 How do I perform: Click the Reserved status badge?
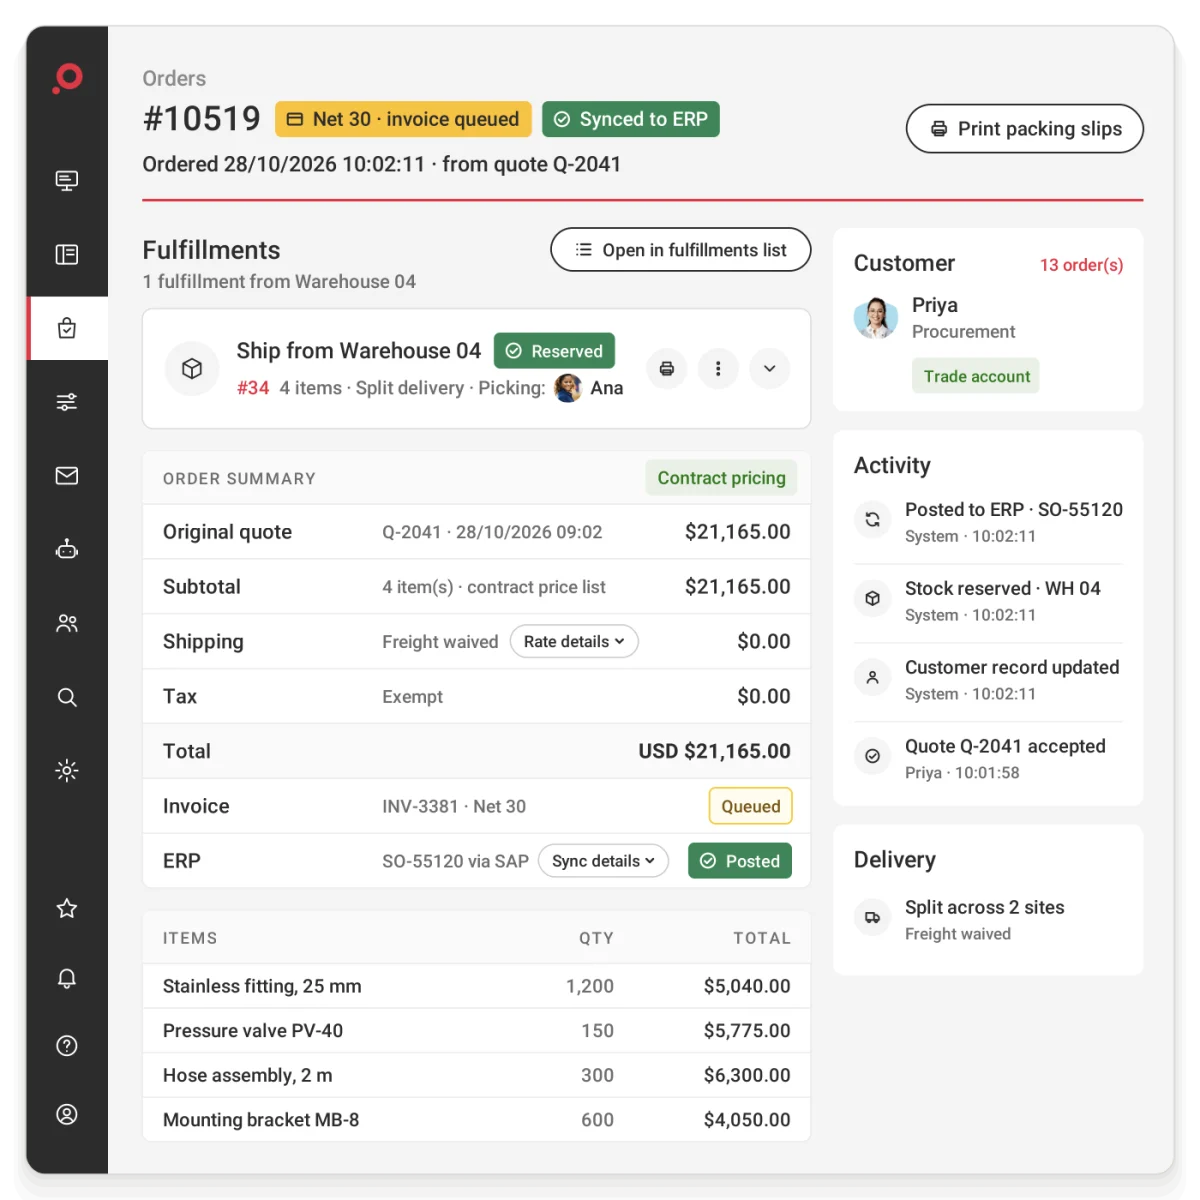(554, 351)
